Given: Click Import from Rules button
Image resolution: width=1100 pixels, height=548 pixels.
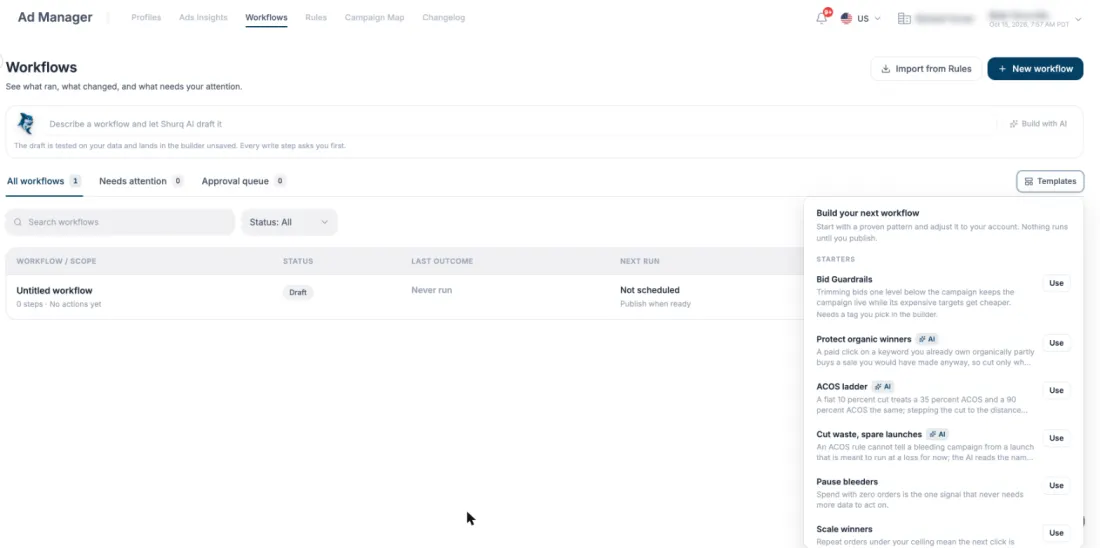Looking at the screenshot, I should pos(926,69).
